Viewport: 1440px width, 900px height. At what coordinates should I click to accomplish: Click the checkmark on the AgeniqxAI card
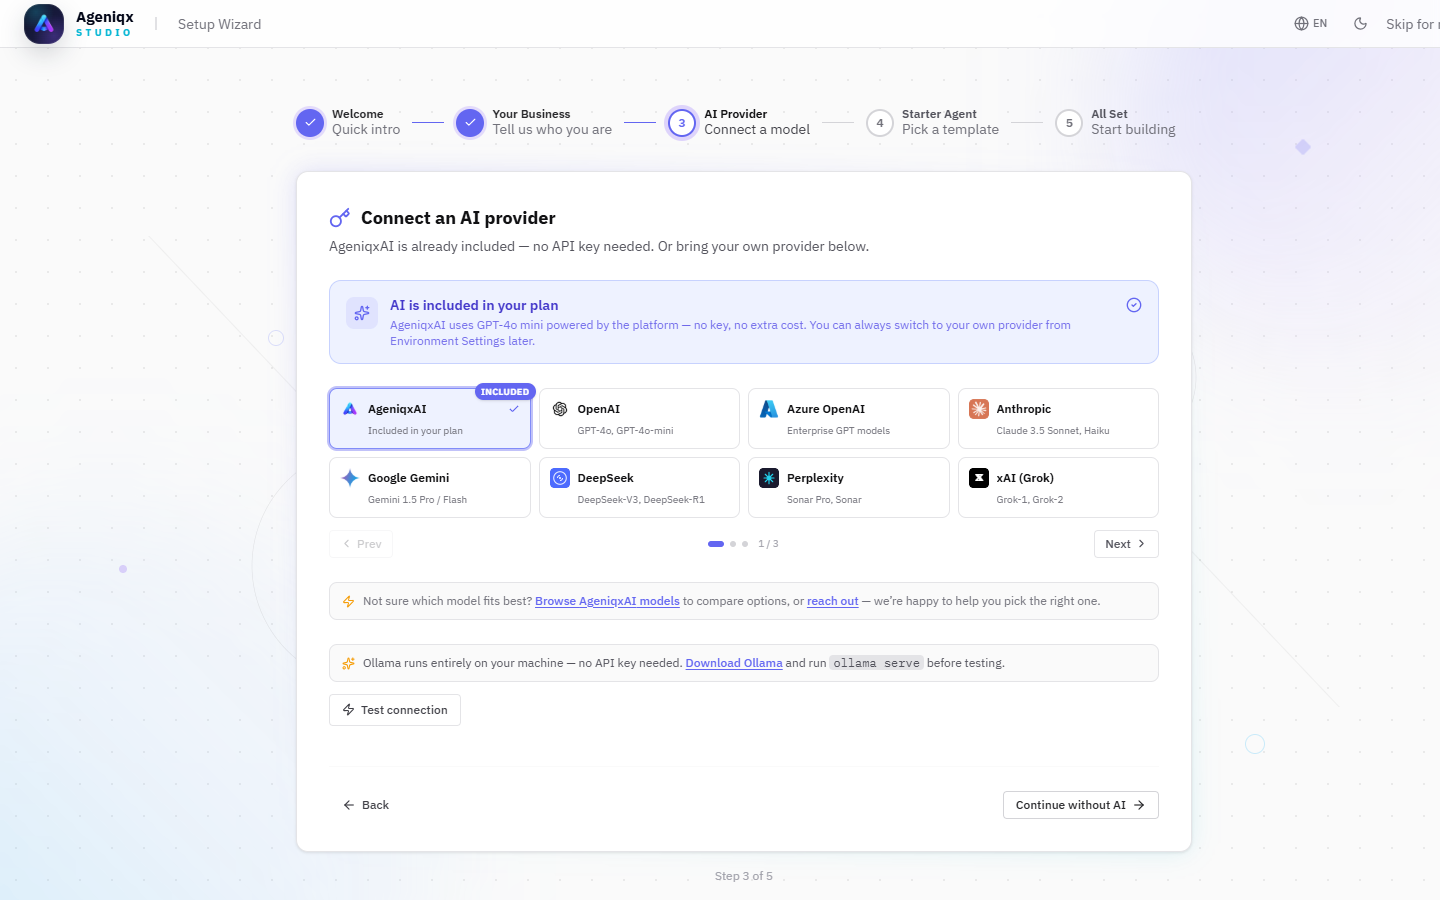(x=514, y=409)
